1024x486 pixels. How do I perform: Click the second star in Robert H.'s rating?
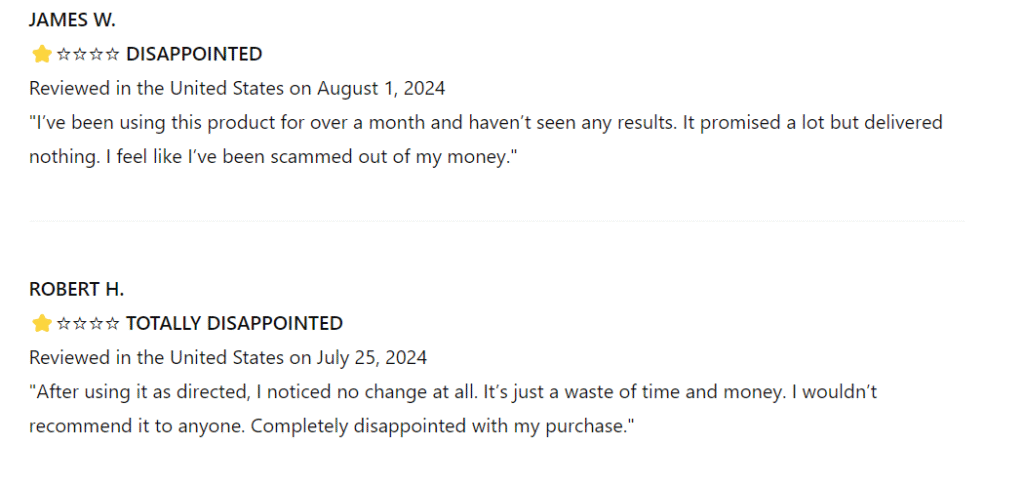click(64, 323)
